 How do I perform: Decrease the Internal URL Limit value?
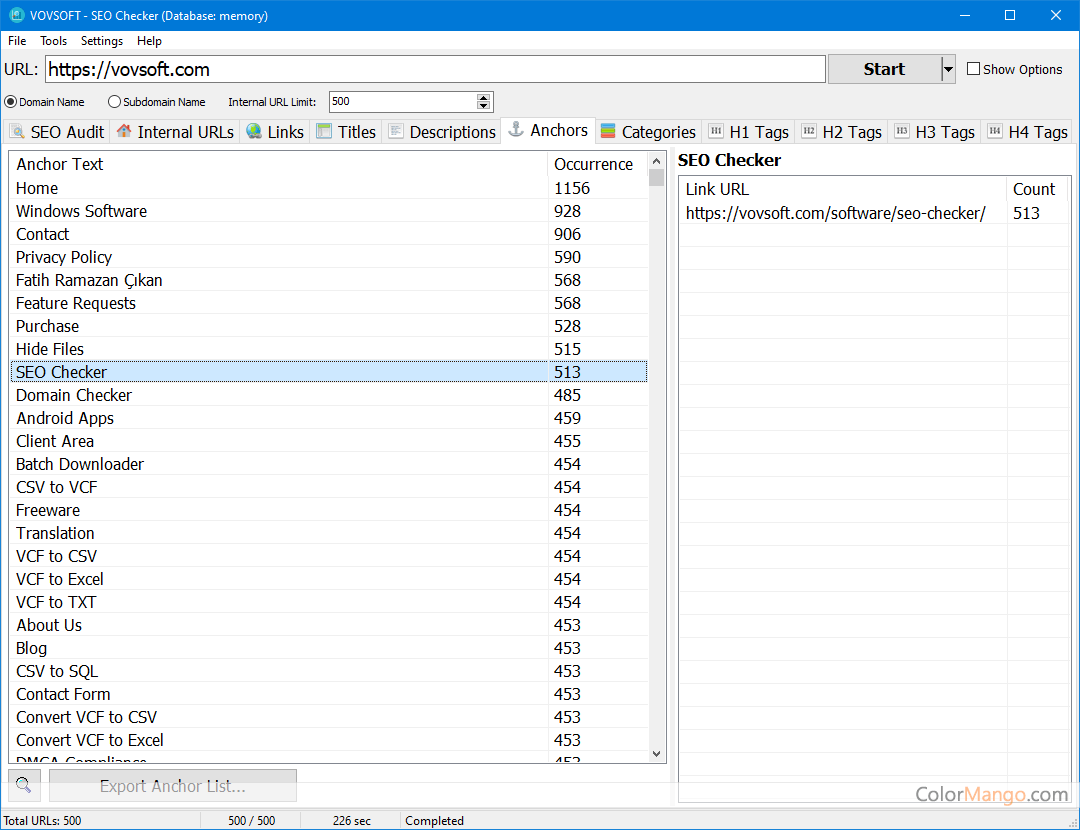pos(484,106)
